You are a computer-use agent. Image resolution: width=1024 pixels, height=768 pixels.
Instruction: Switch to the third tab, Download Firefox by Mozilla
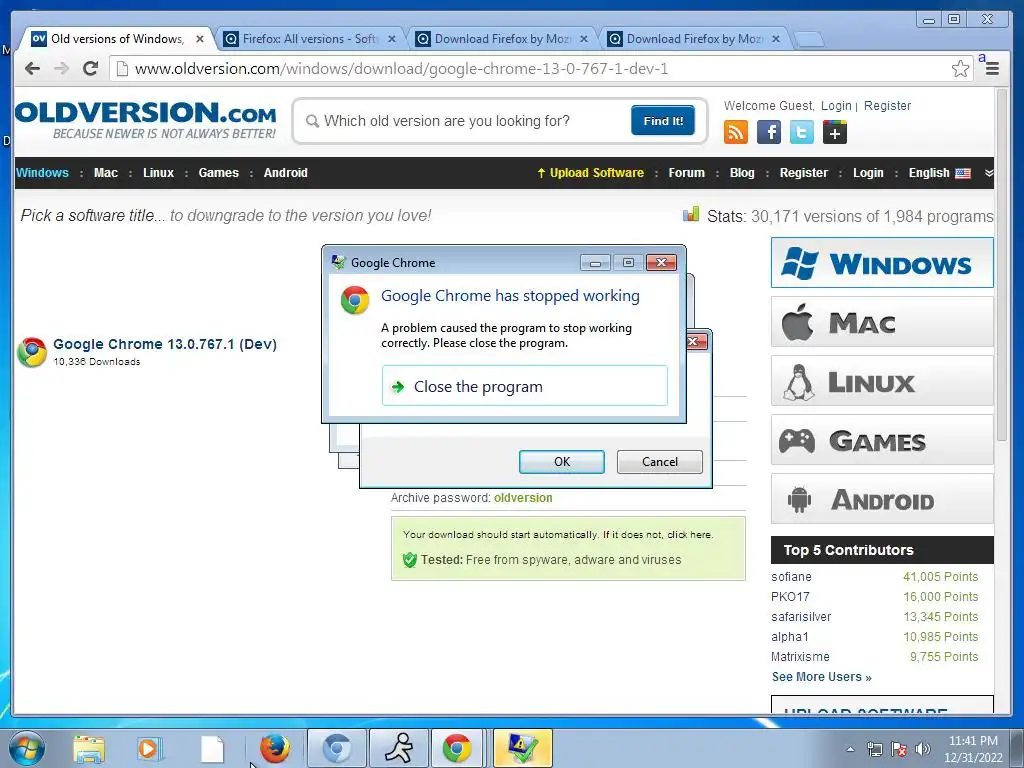[x=502, y=39]
